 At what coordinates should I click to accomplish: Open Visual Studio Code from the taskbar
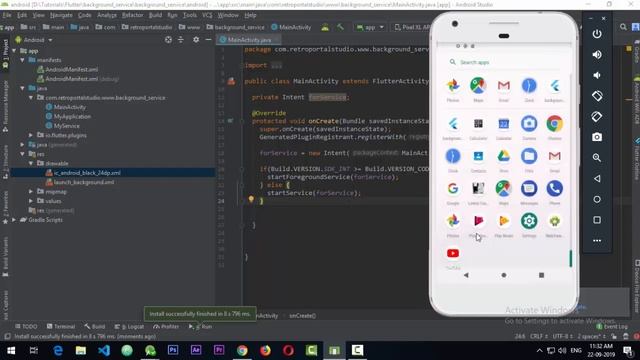coord(104,350)
